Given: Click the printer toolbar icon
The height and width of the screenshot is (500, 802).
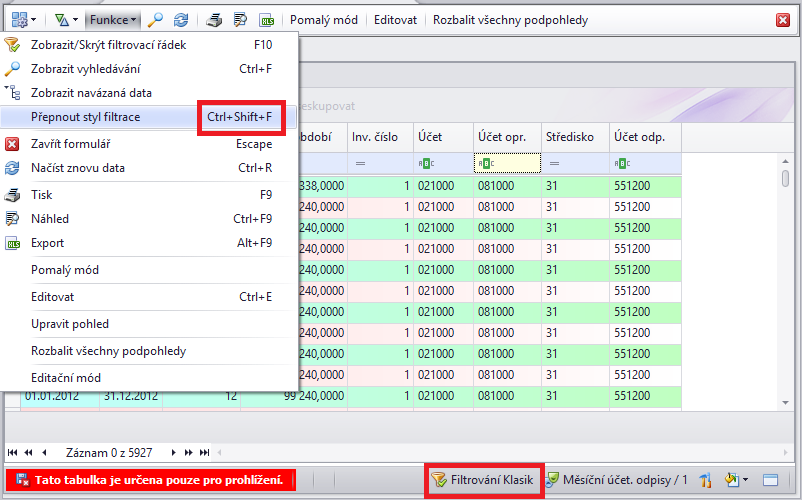Looking at the screenshot, I should pyautogui.click(x=214, y=20).
